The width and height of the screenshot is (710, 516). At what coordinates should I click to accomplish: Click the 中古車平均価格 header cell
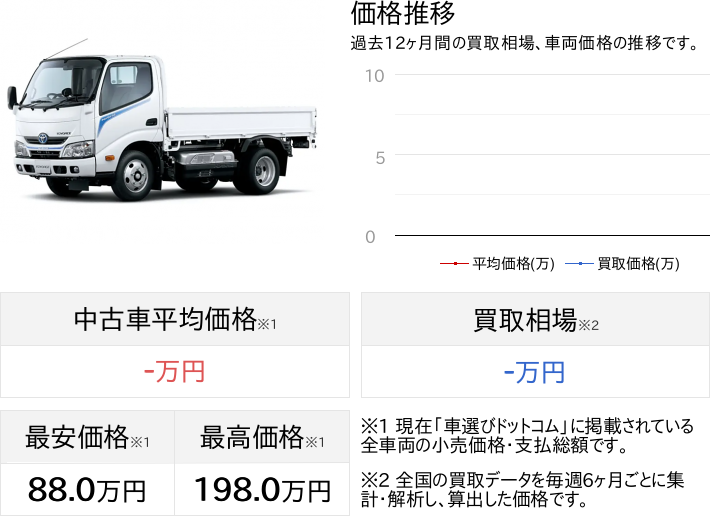175,320
